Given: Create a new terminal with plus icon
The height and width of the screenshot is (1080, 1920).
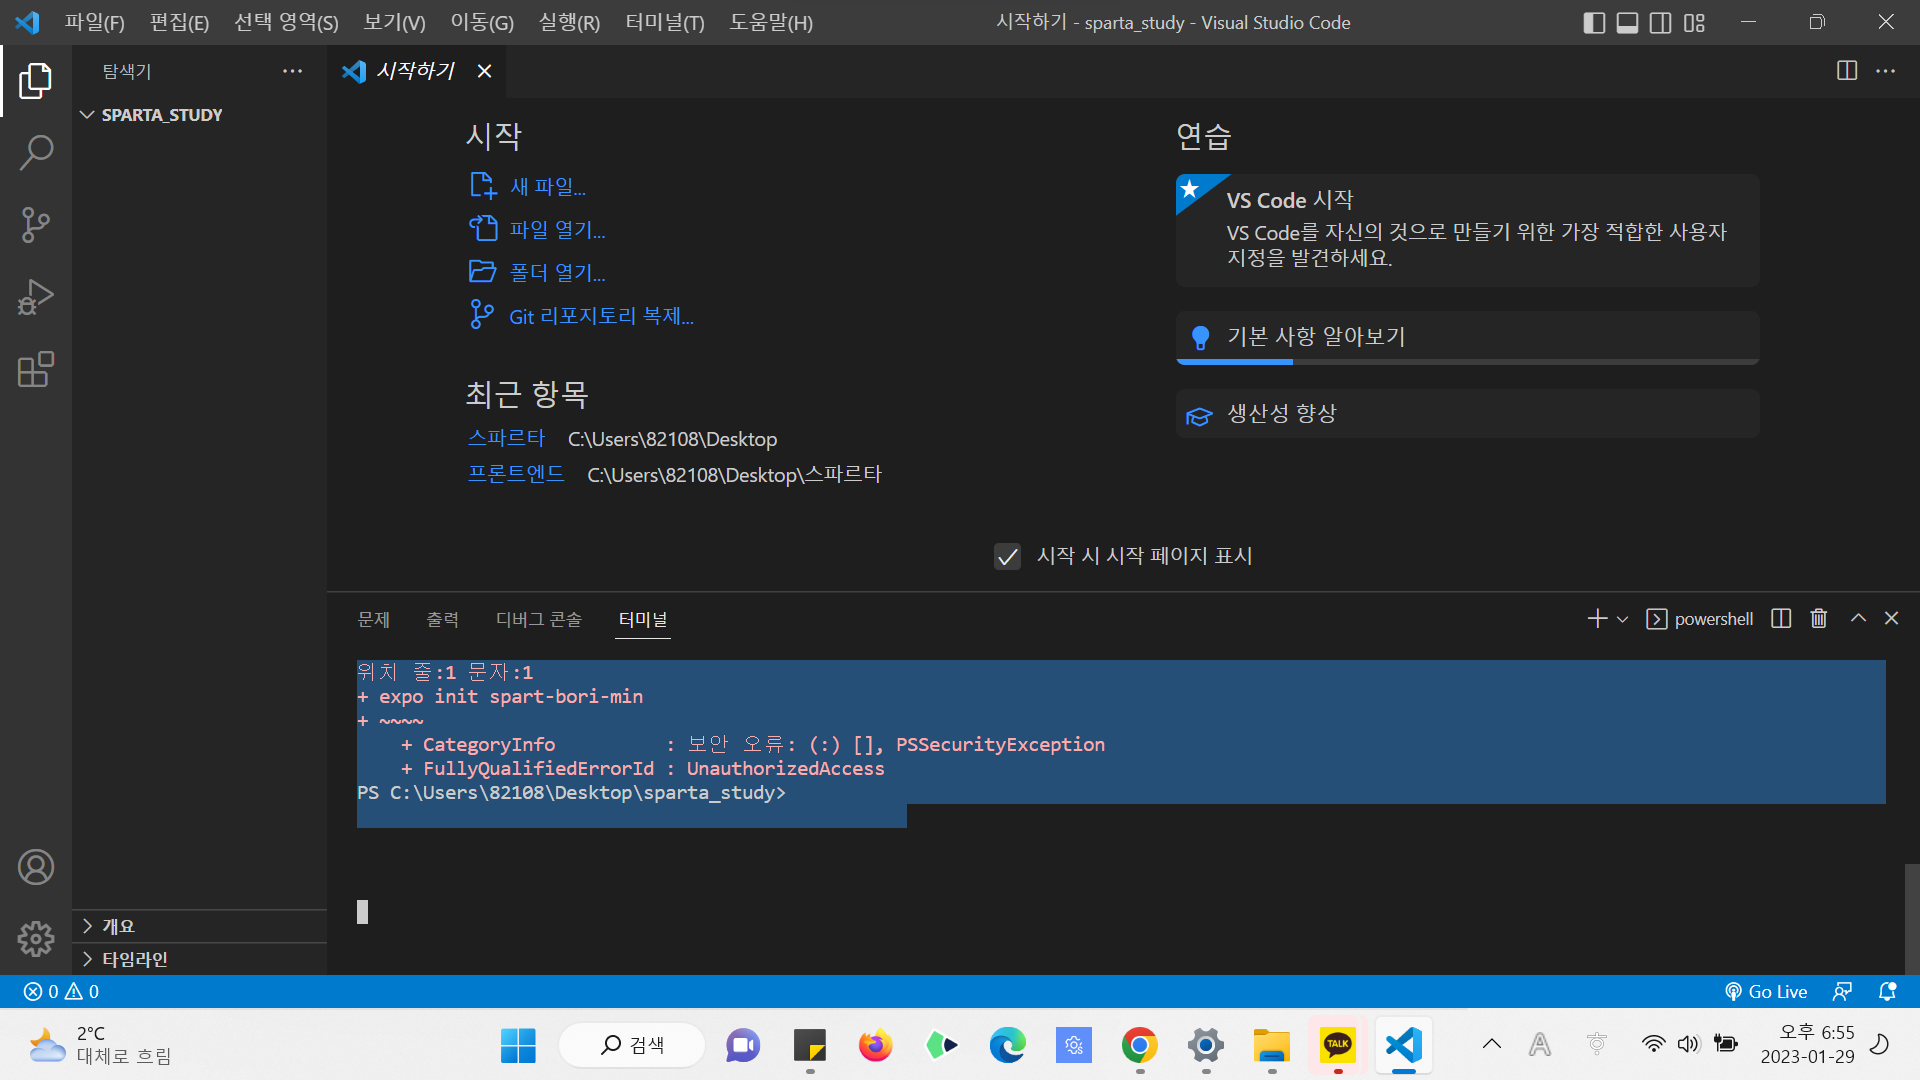Looking at the screenshot, I should coord(1597,619).
